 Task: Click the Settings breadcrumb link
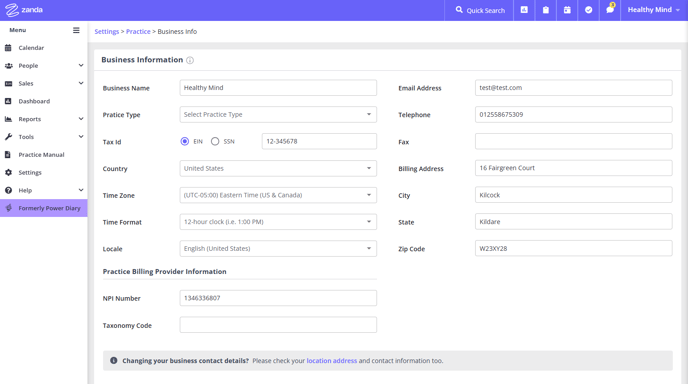pyautogui.click(x=107, y=32)
